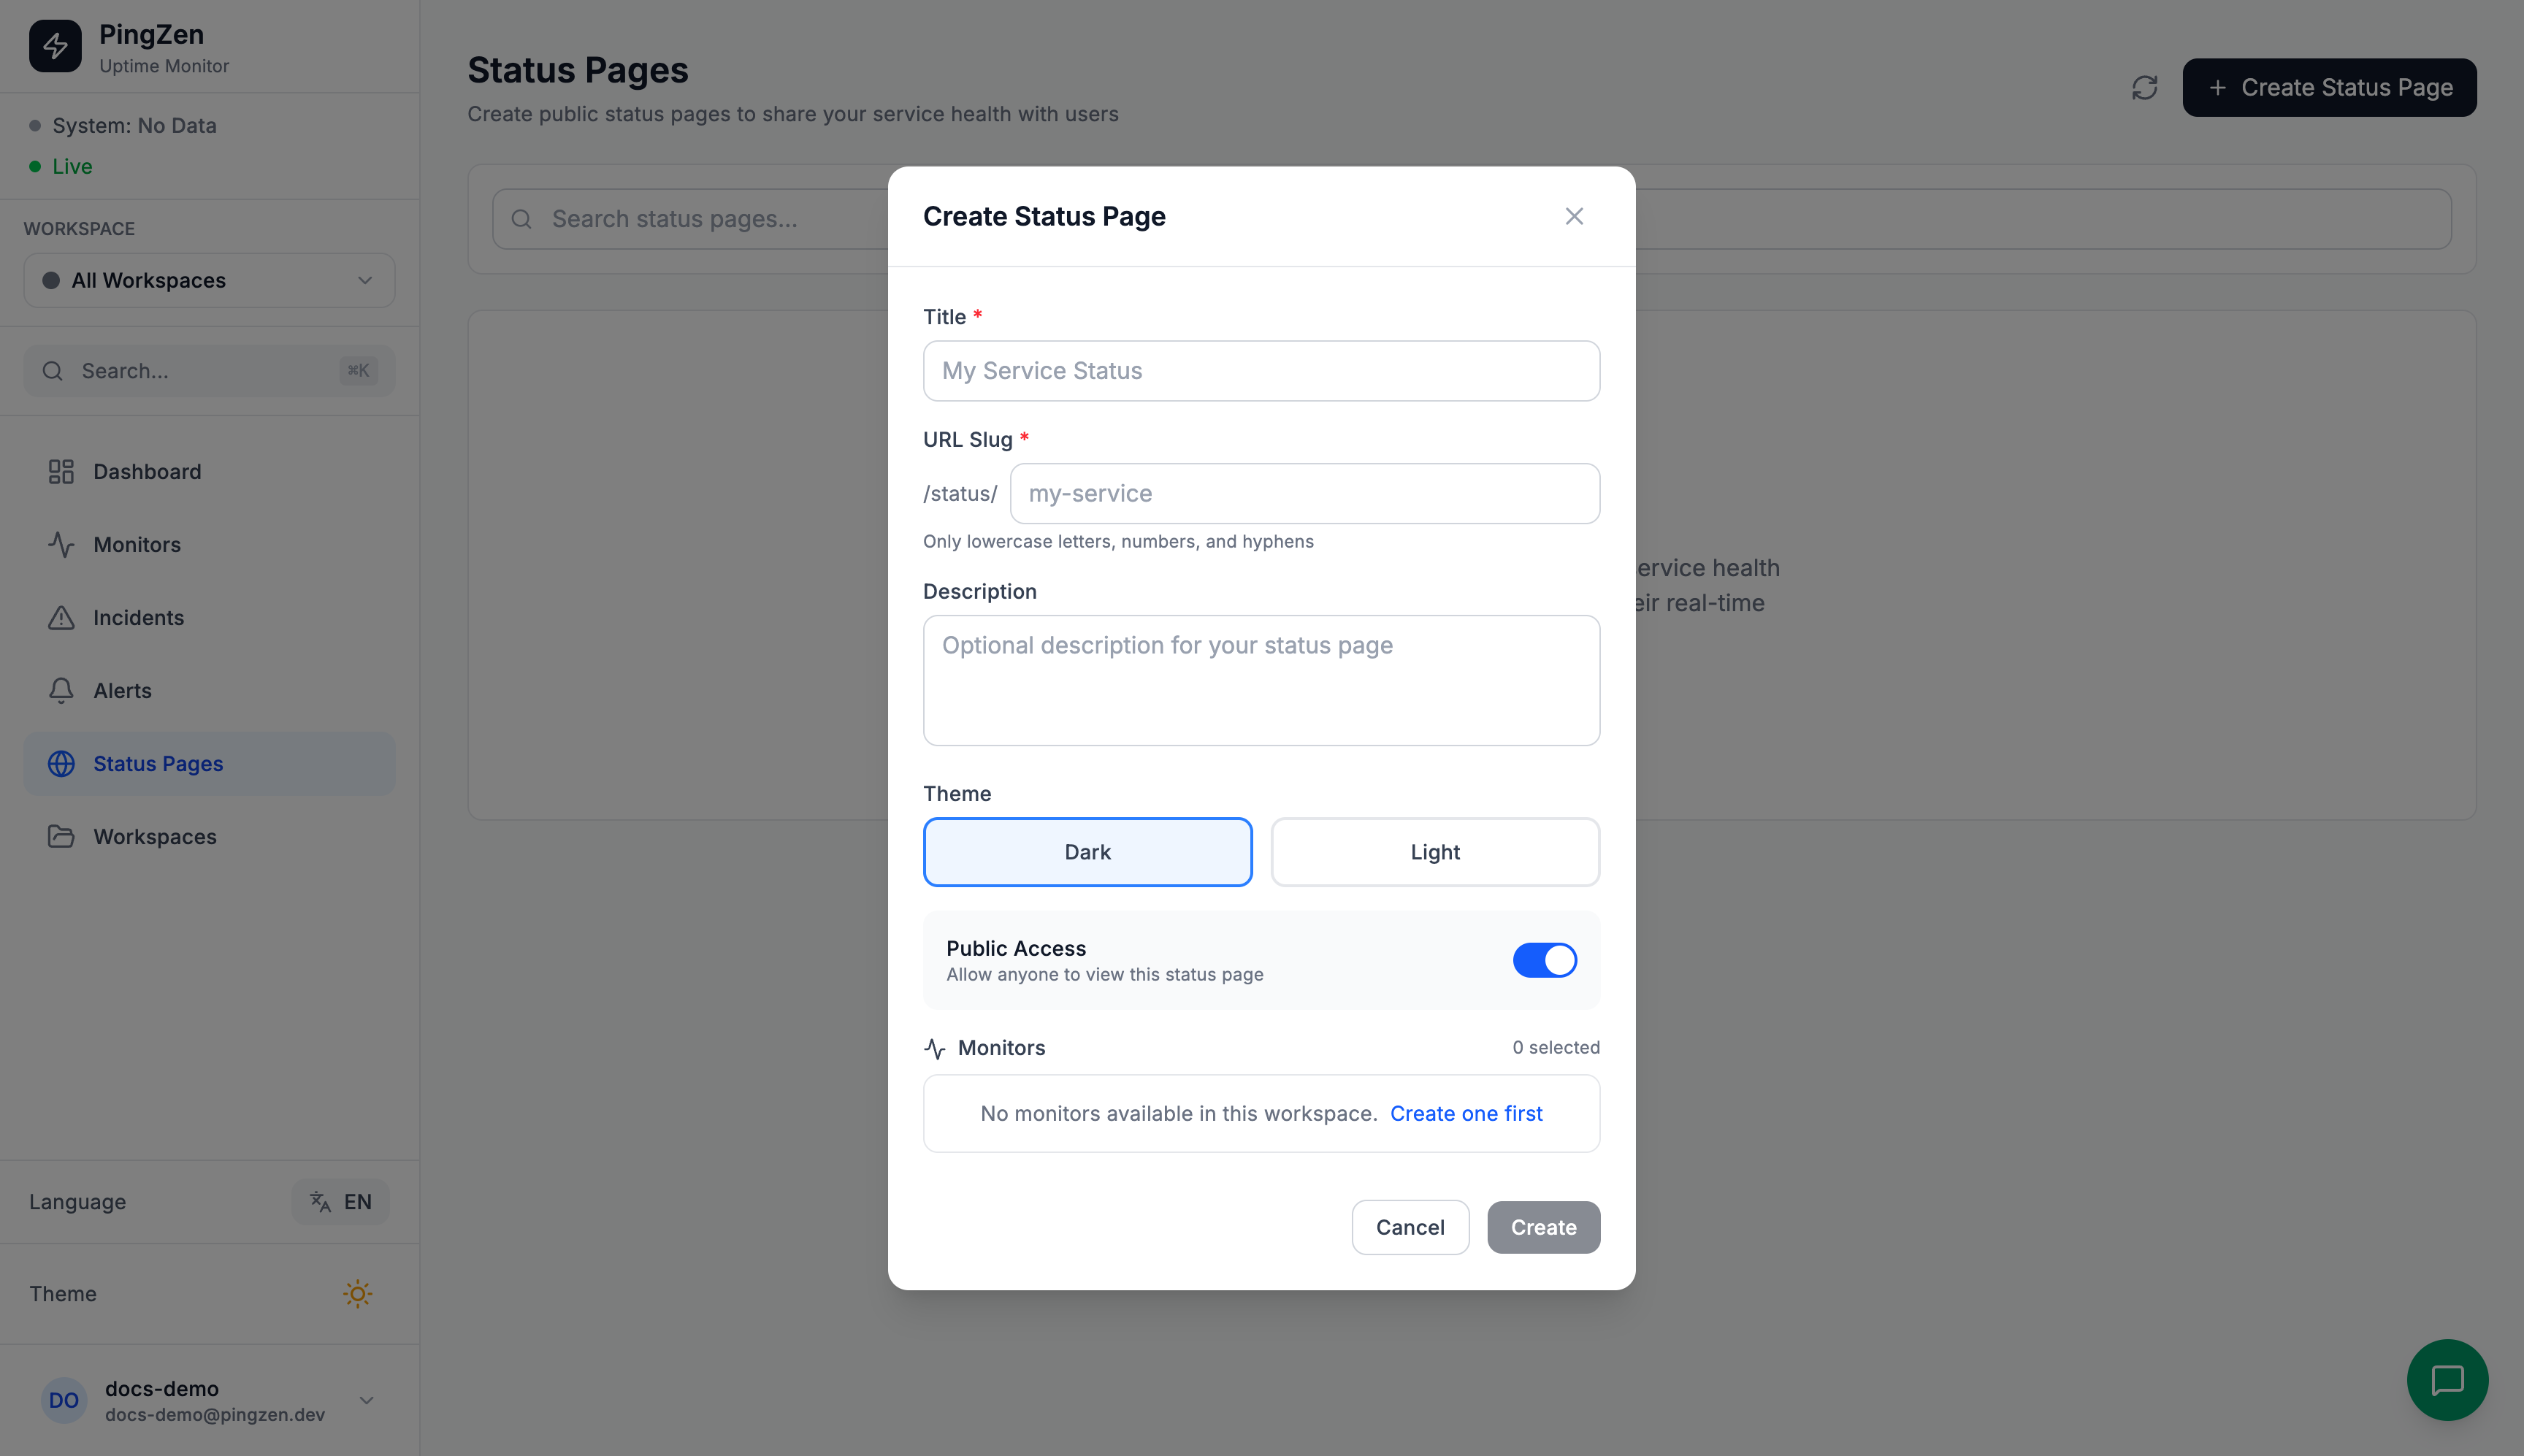Click the Create Status Page header button

point(2329,88)
